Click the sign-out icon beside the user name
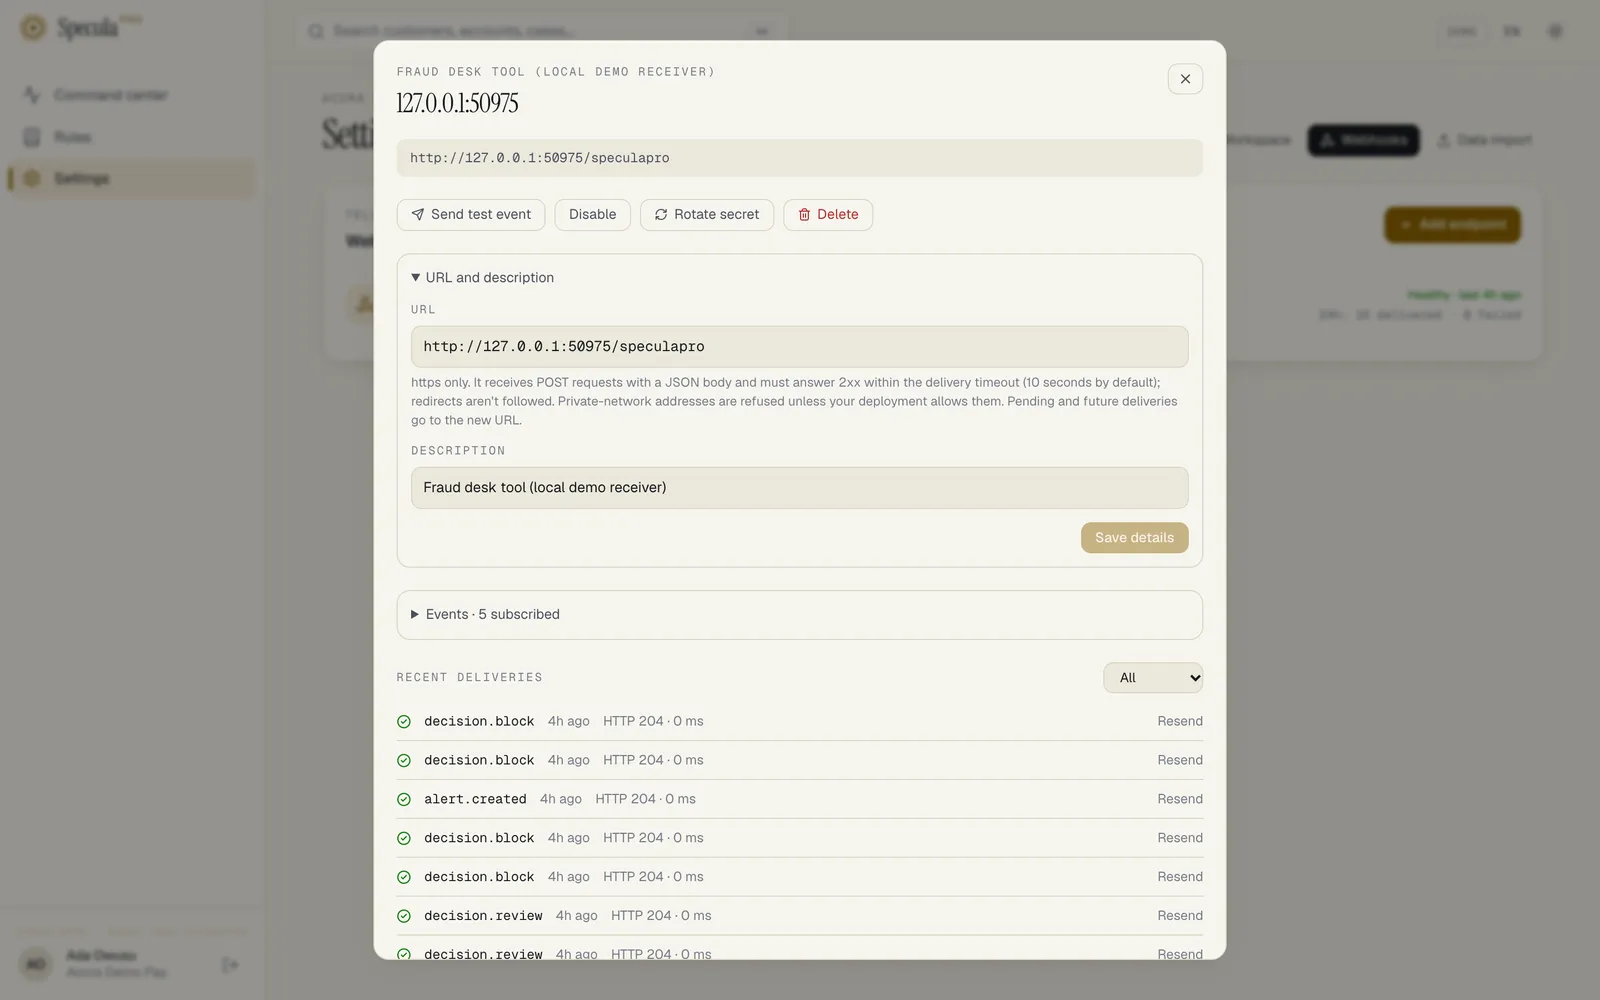The height and width of the screenshot is (1000, 1600). pos(230,965)
